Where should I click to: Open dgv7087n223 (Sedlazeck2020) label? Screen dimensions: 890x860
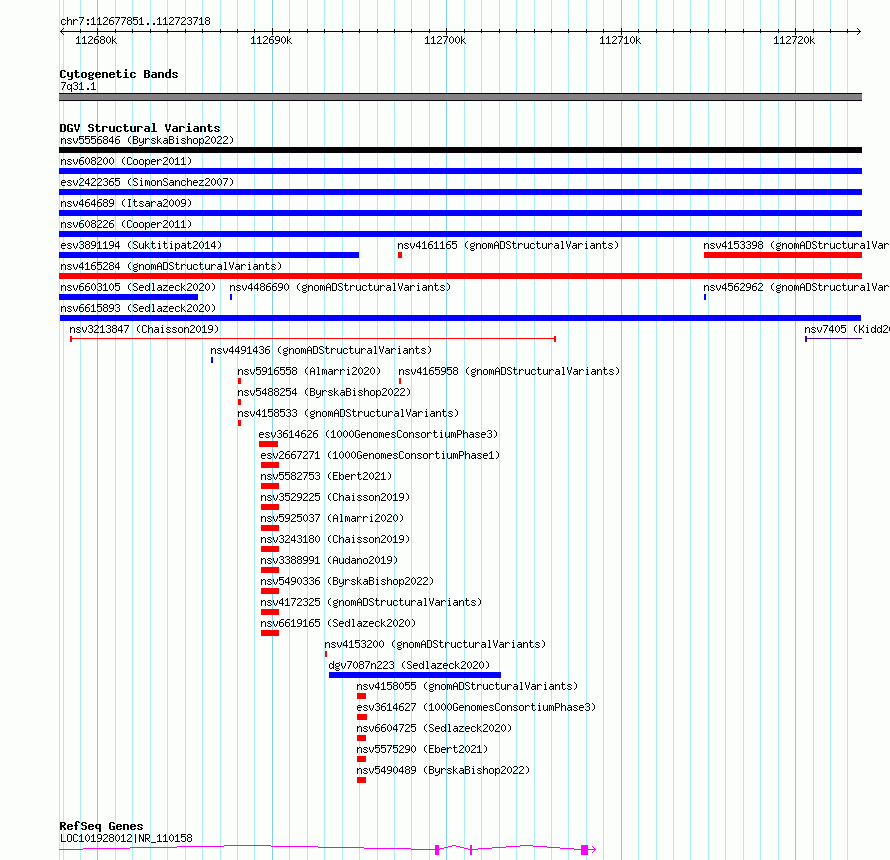pos(409,665)
